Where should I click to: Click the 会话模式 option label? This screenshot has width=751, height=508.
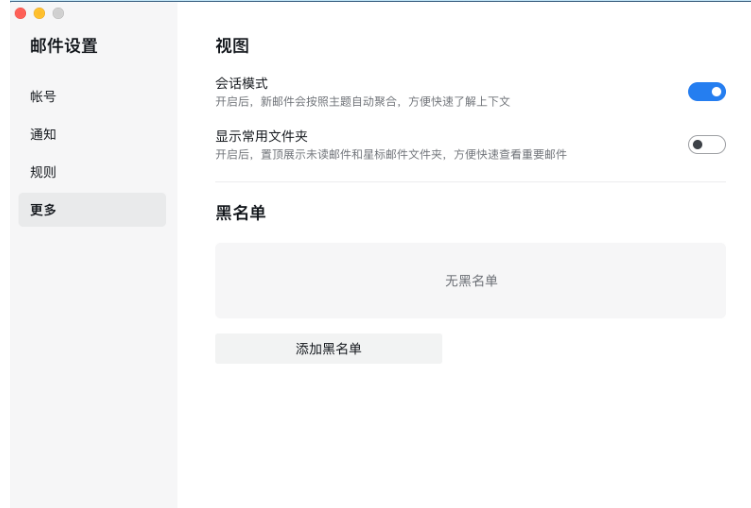click(x=241, y=83)
